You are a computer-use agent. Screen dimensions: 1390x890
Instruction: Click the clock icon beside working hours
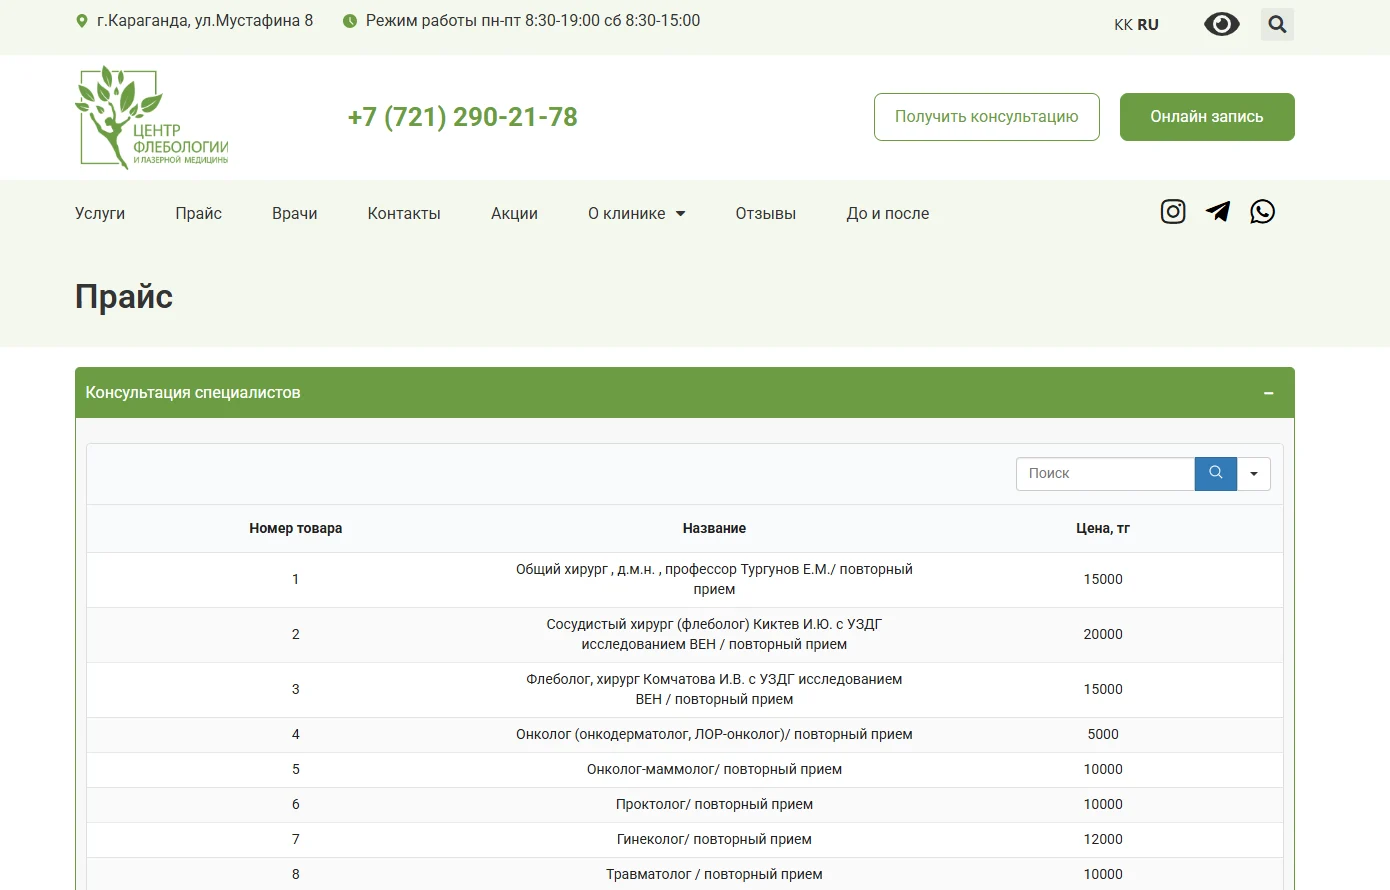click(x=350, y=21)
